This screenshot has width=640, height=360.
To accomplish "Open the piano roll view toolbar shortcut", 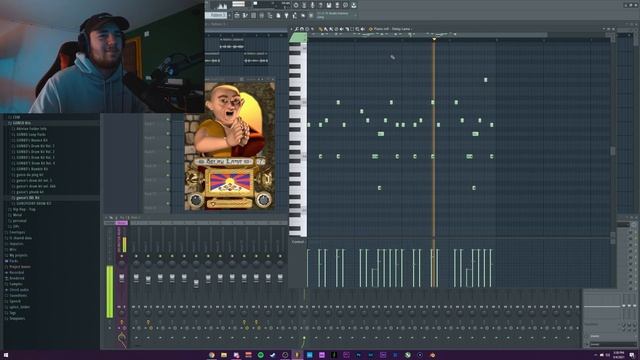I will tap(244, 16).
